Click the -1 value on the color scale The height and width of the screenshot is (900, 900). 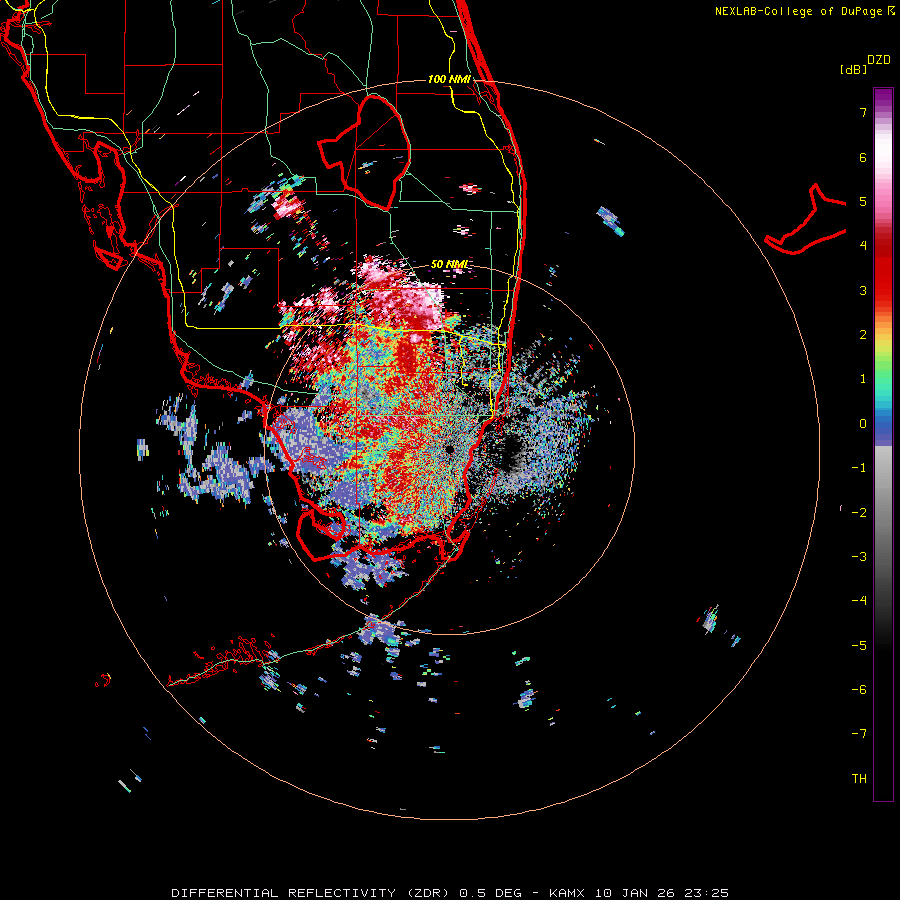click(x=859, y=468)
